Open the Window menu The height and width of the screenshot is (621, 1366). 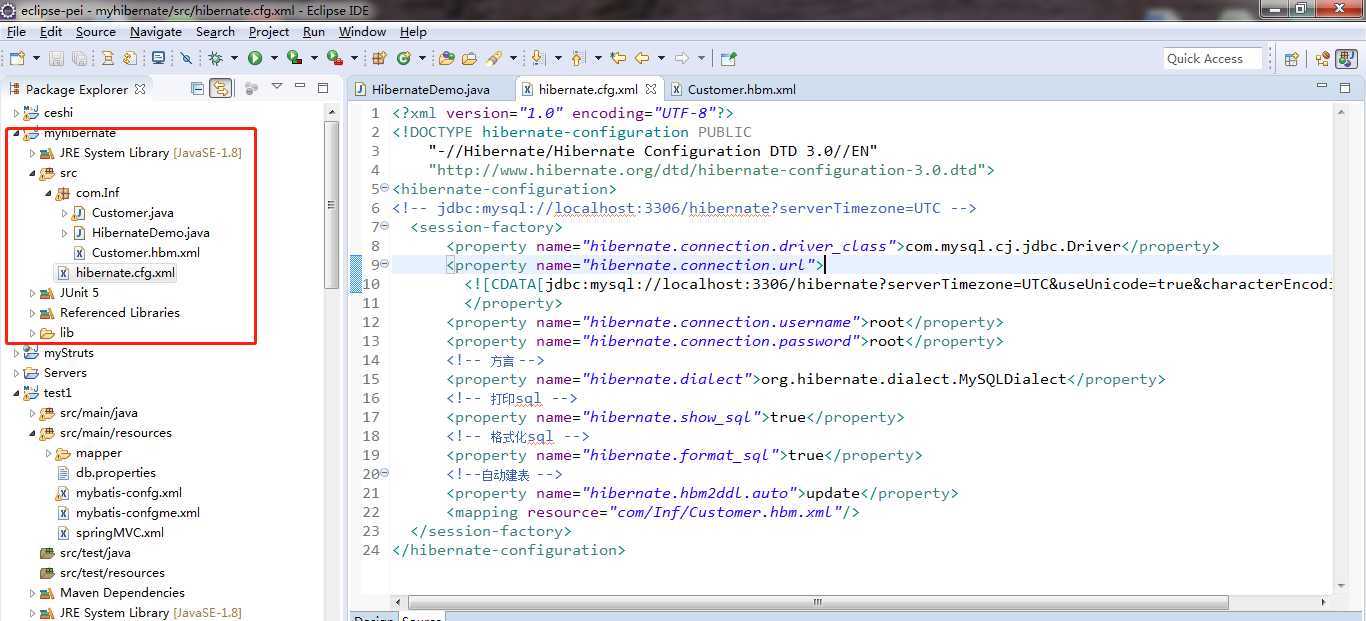(362, 31)
